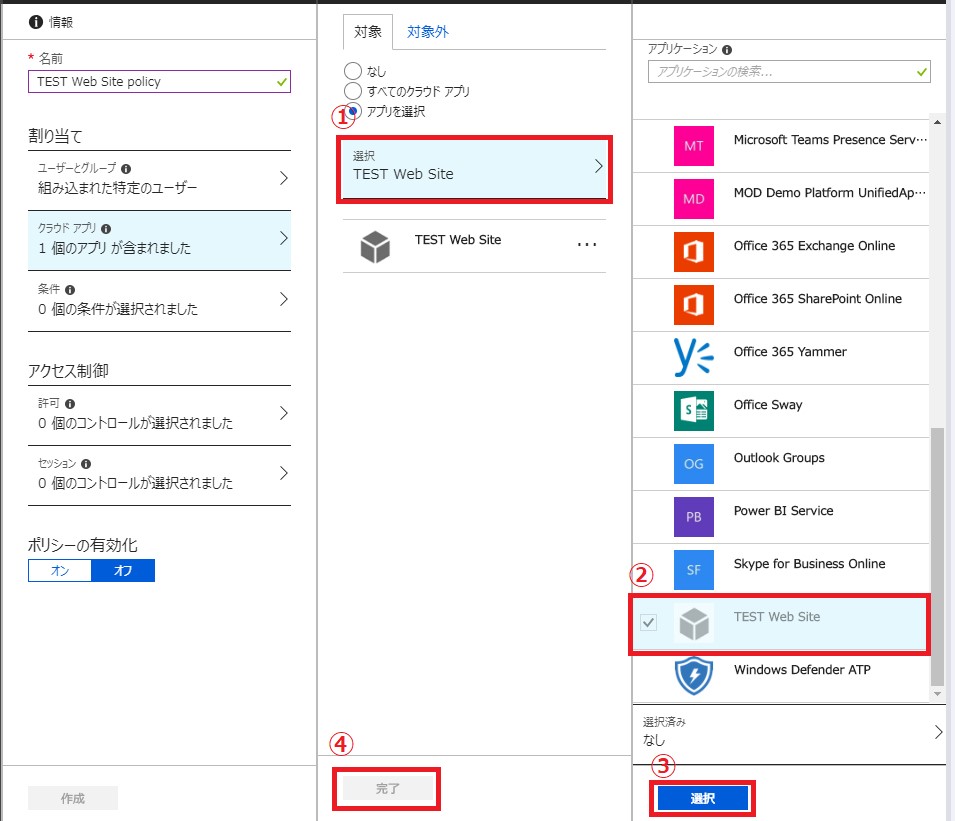Select Office 365 Yammer text
Viewport: 955px width, 821px height.
[790, 352]
